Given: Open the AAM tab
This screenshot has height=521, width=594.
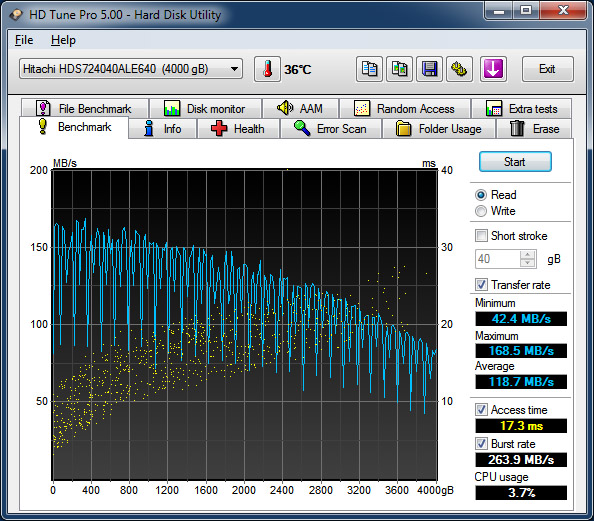Looking at the screenshot, I should pyautogui.click(x=300, y=108).
